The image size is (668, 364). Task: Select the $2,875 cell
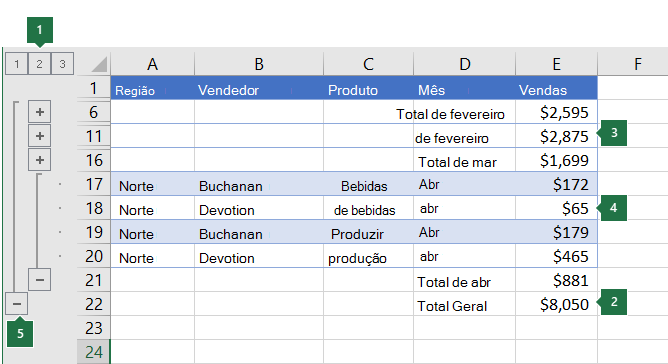556,136
